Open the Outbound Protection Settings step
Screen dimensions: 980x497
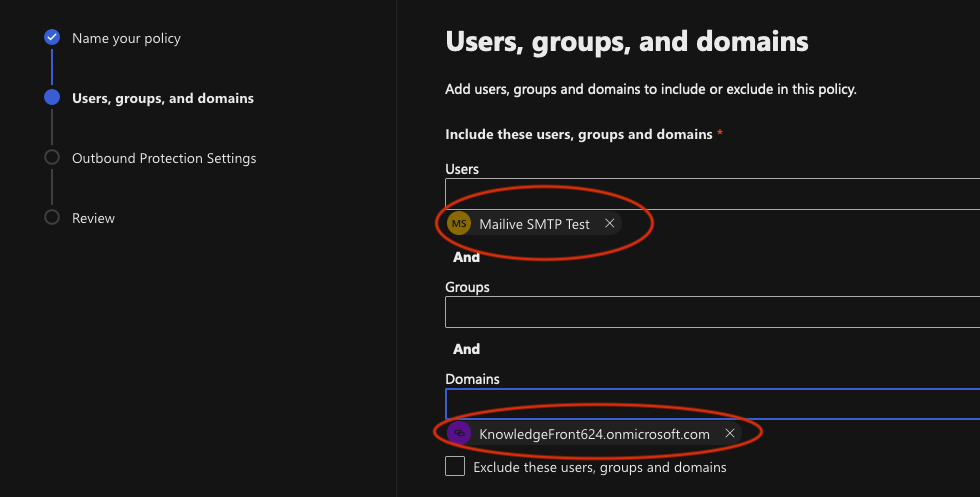click(164, 158)
